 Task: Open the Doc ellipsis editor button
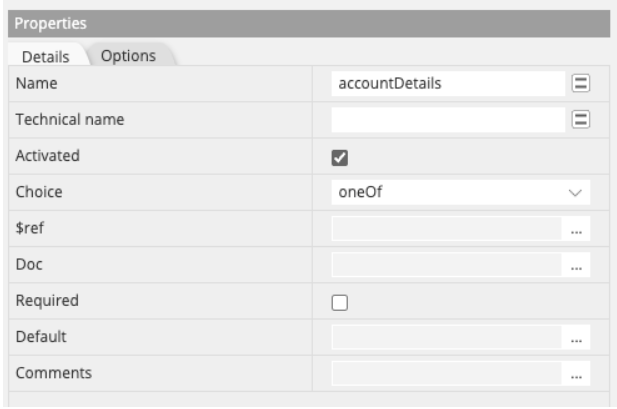click(x=576, y=265)
